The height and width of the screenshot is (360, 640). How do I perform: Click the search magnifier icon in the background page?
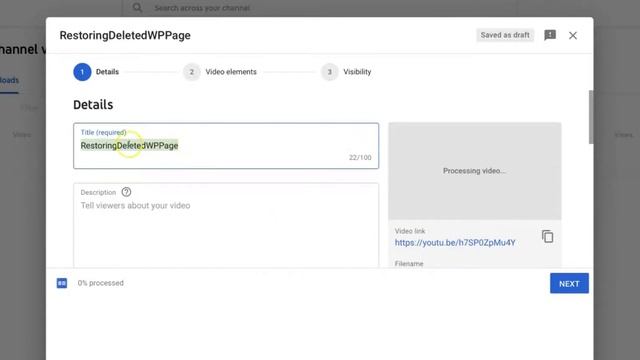pos(138,8)
